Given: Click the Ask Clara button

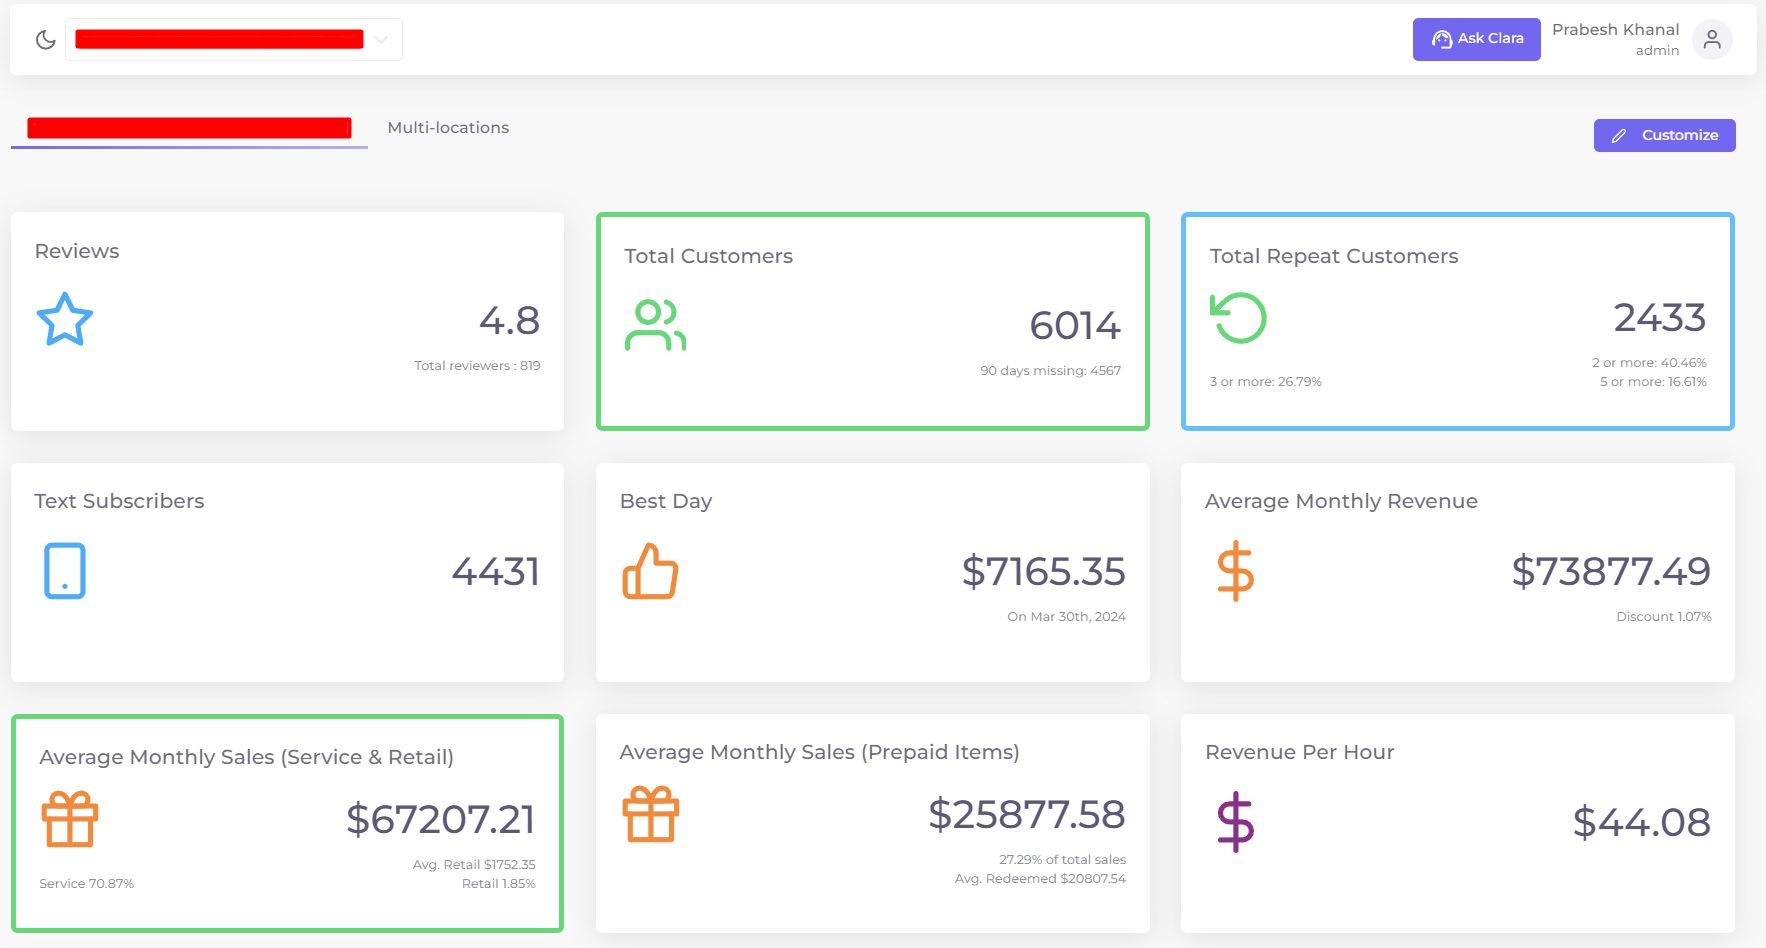Looking at the screenshot, I should coord(1476,39).
